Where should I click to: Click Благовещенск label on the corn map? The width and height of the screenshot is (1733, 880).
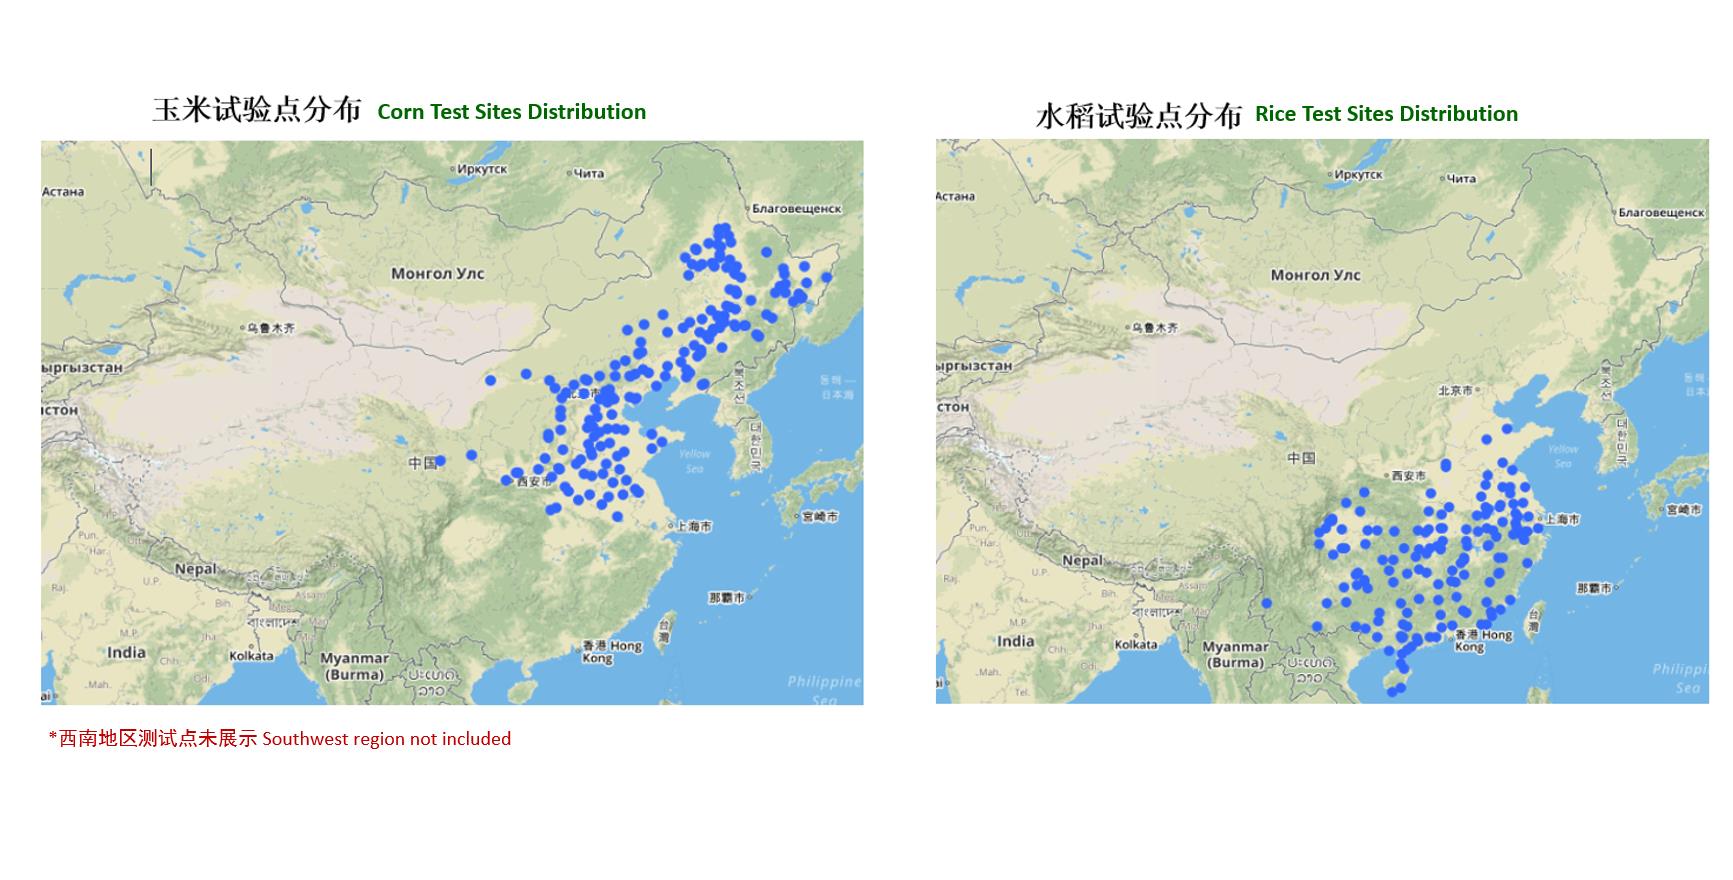point(796,208)
